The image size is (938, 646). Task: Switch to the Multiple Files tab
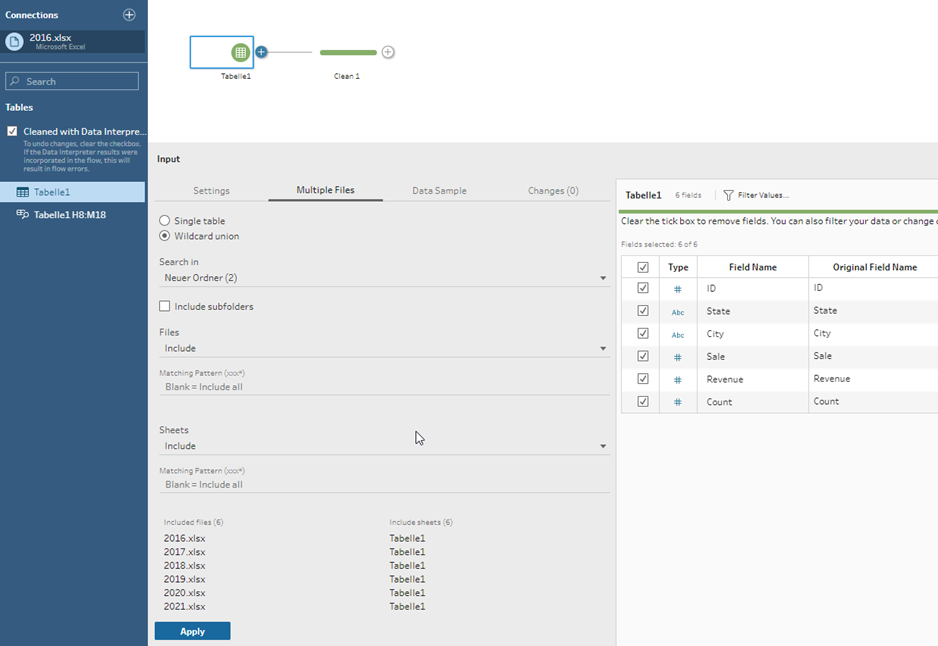(325, 190)
